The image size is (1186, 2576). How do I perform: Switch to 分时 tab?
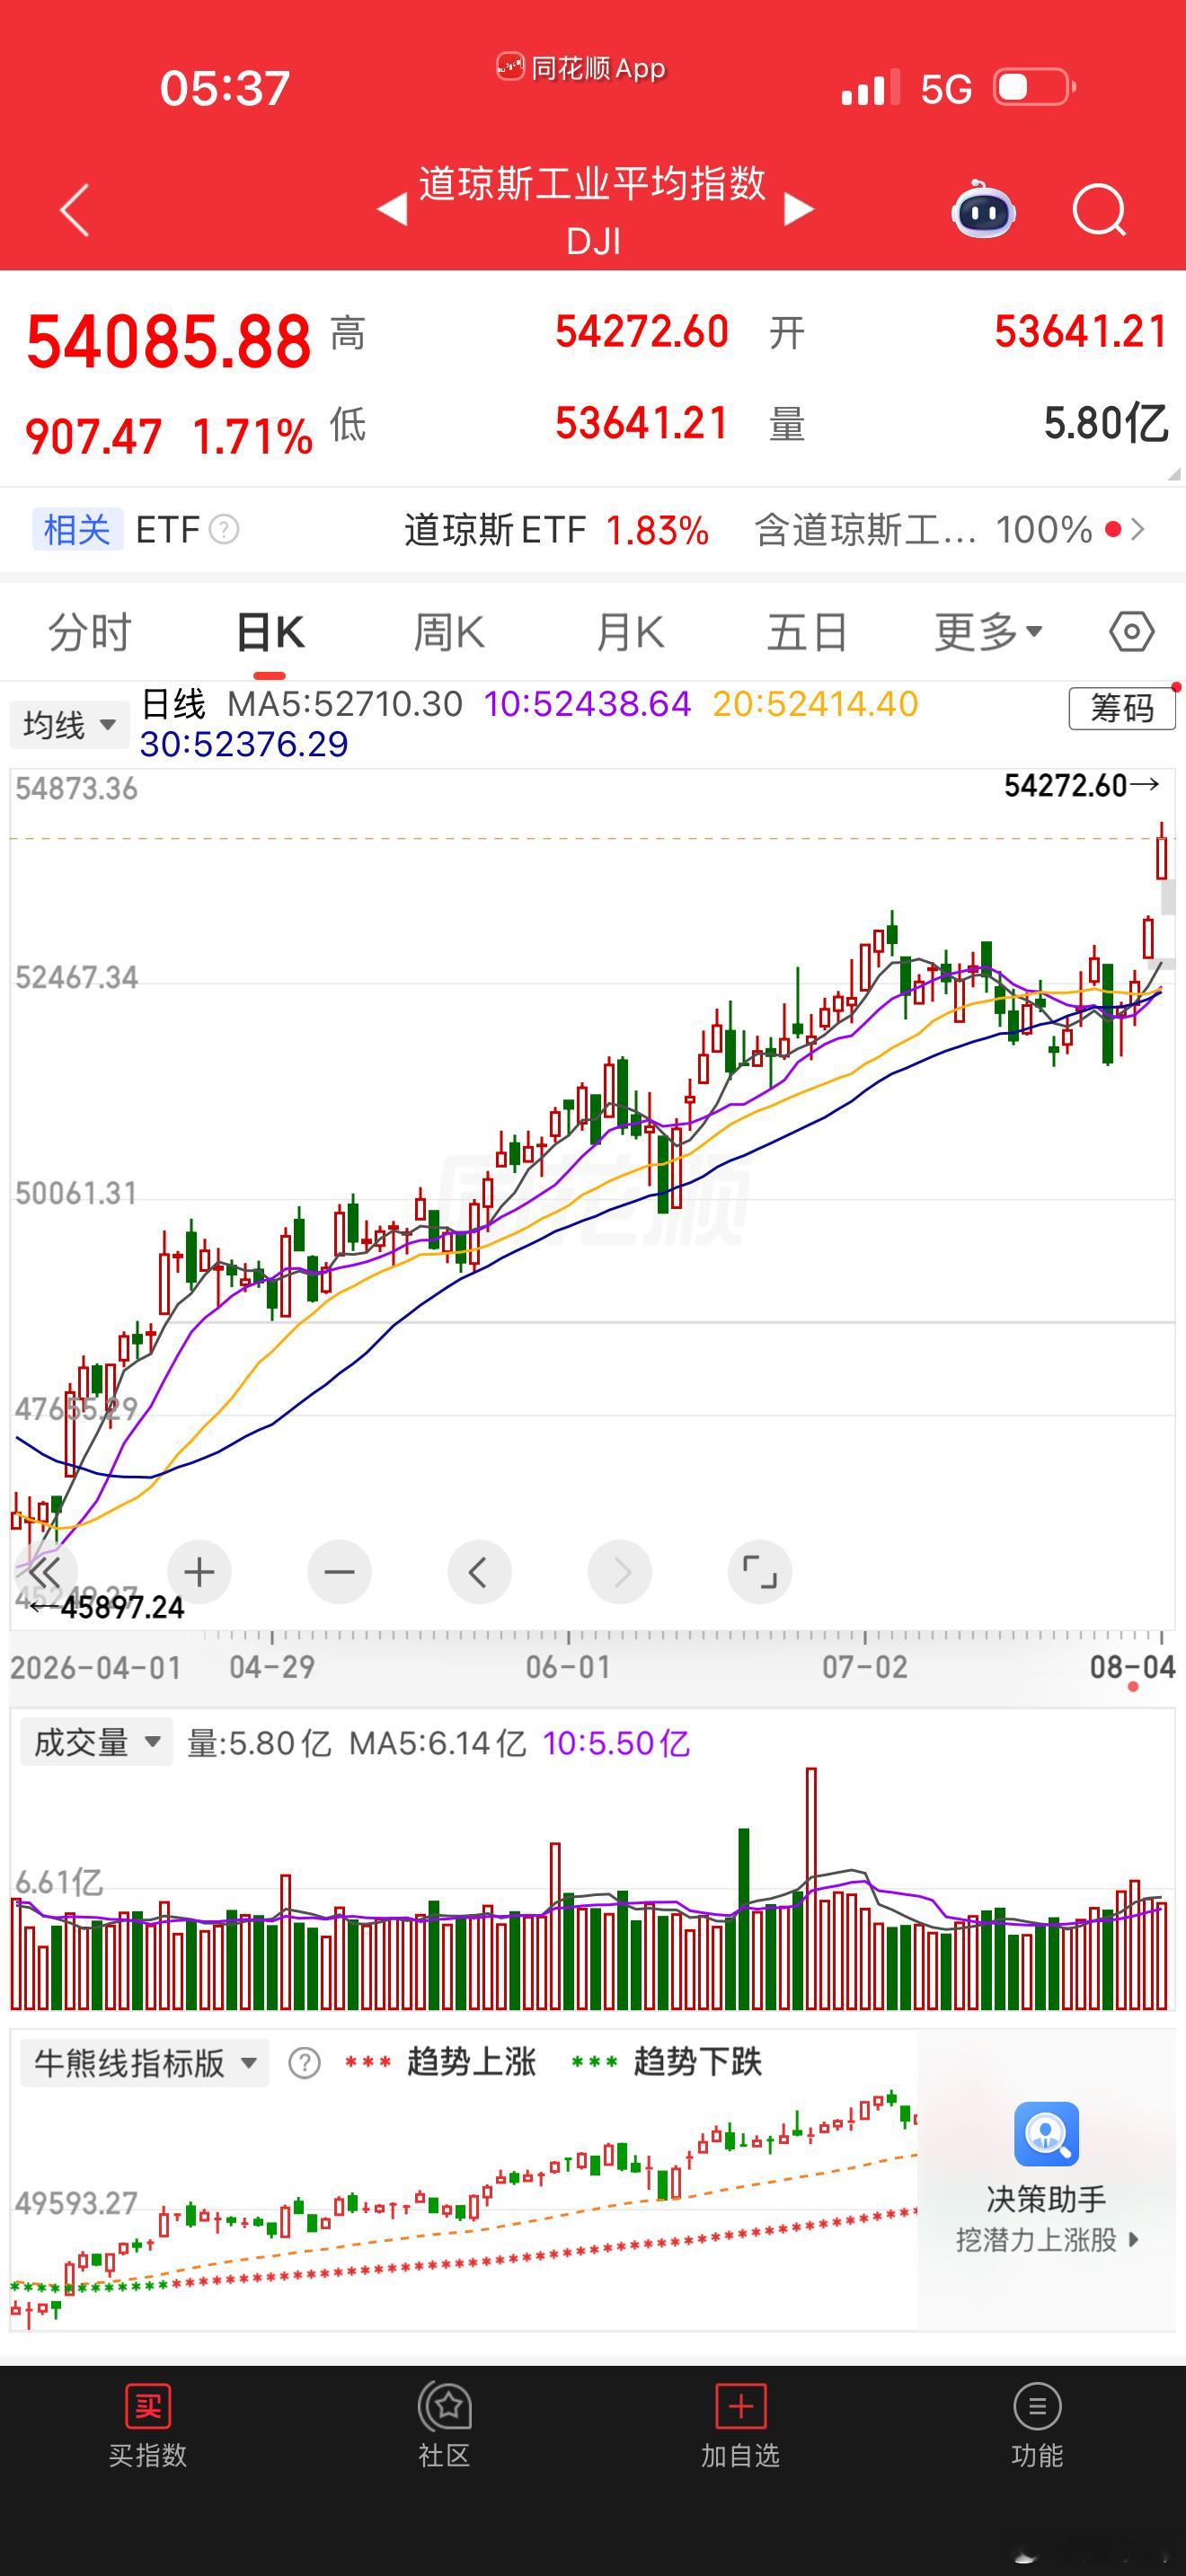[90, 632]
